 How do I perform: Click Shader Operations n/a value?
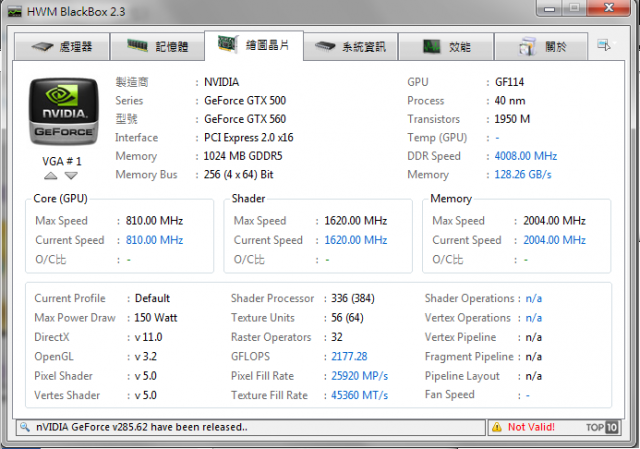tap(533, 298)
